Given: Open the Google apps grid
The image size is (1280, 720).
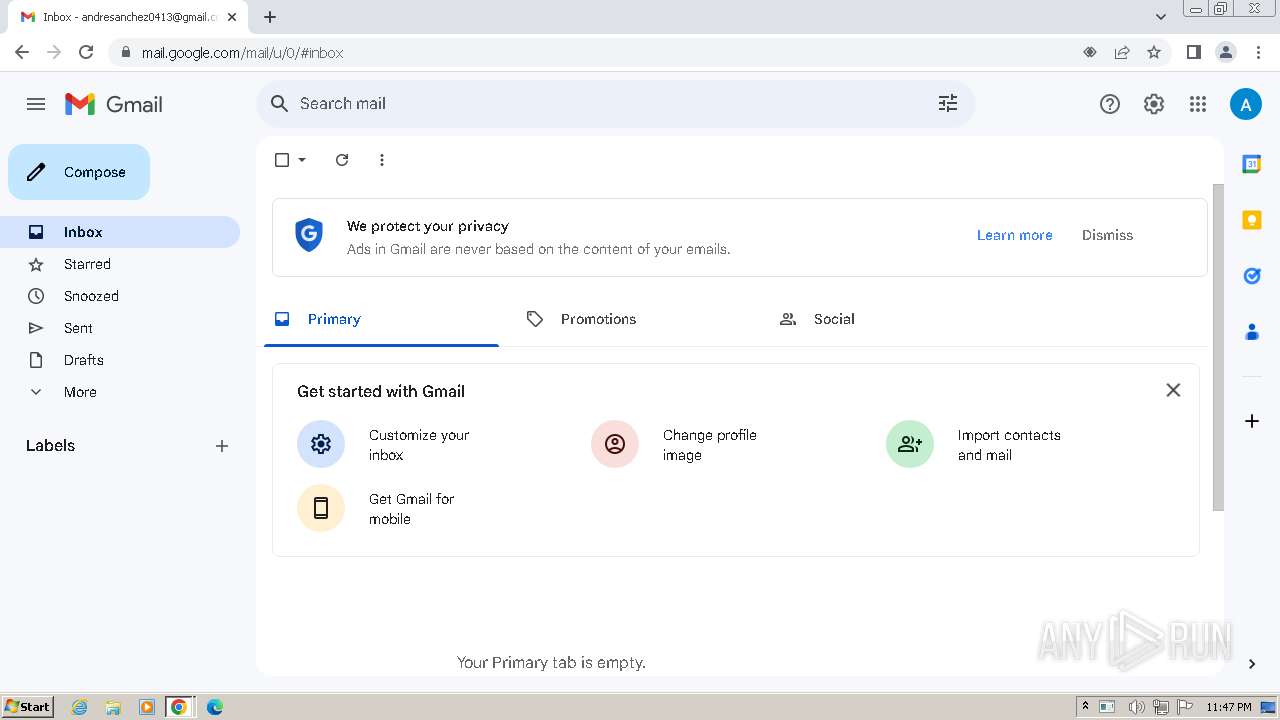Looking at the screenshot, I should coord(1198,104).
